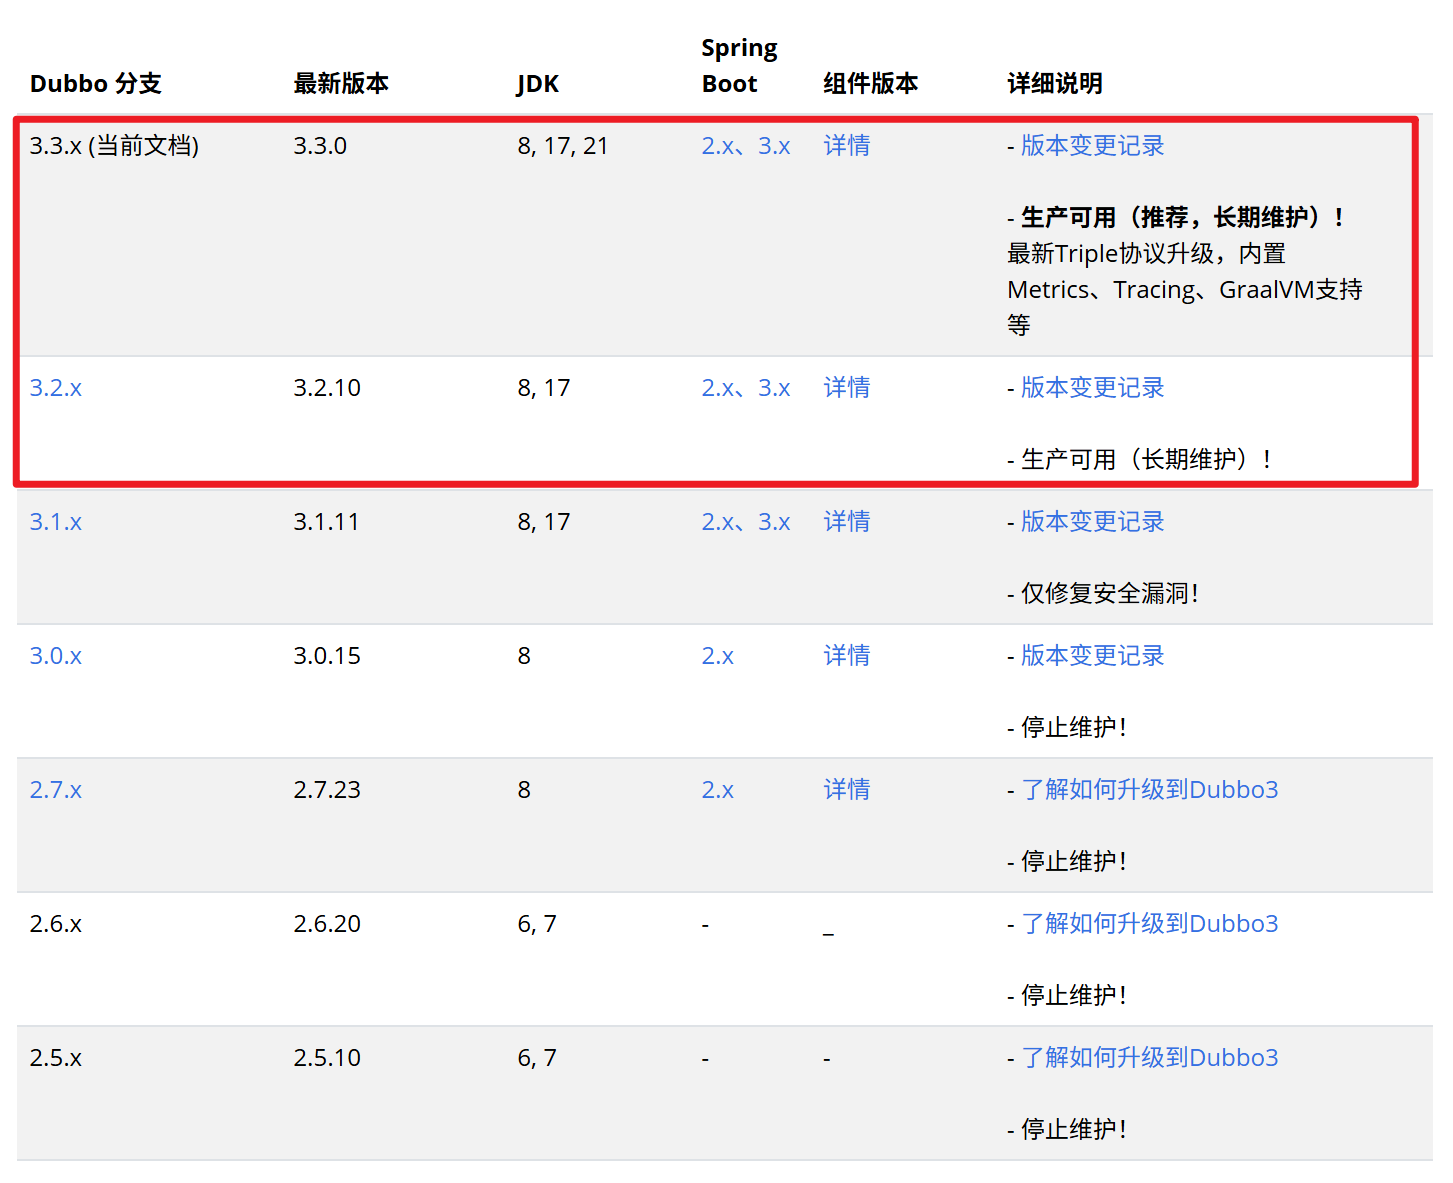Click 停止维护! text in 2.5.x row
The height and width of the screenshot is (1183, 1453).
coord(1073,1130)
